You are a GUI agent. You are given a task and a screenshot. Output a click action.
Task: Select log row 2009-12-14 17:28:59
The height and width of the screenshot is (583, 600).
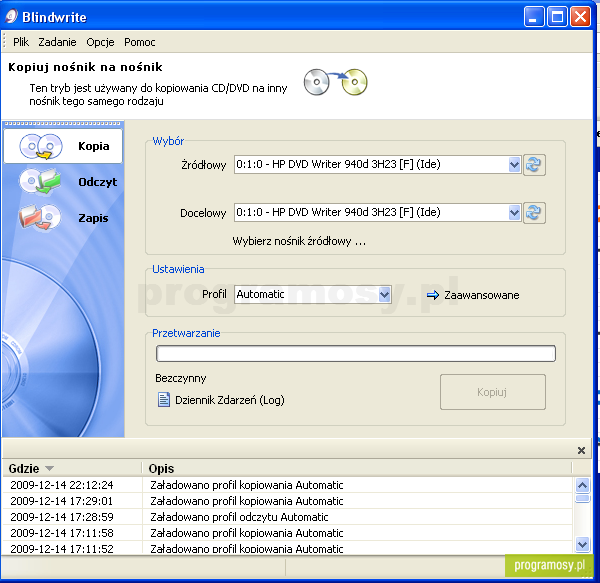(287, 517)
